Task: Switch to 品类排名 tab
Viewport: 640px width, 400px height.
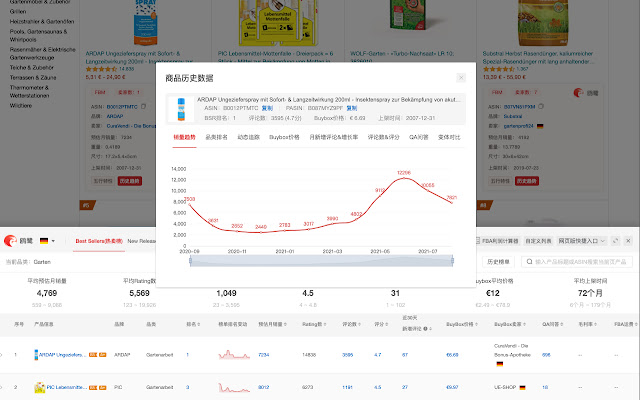Action: (x=216, y=137)
